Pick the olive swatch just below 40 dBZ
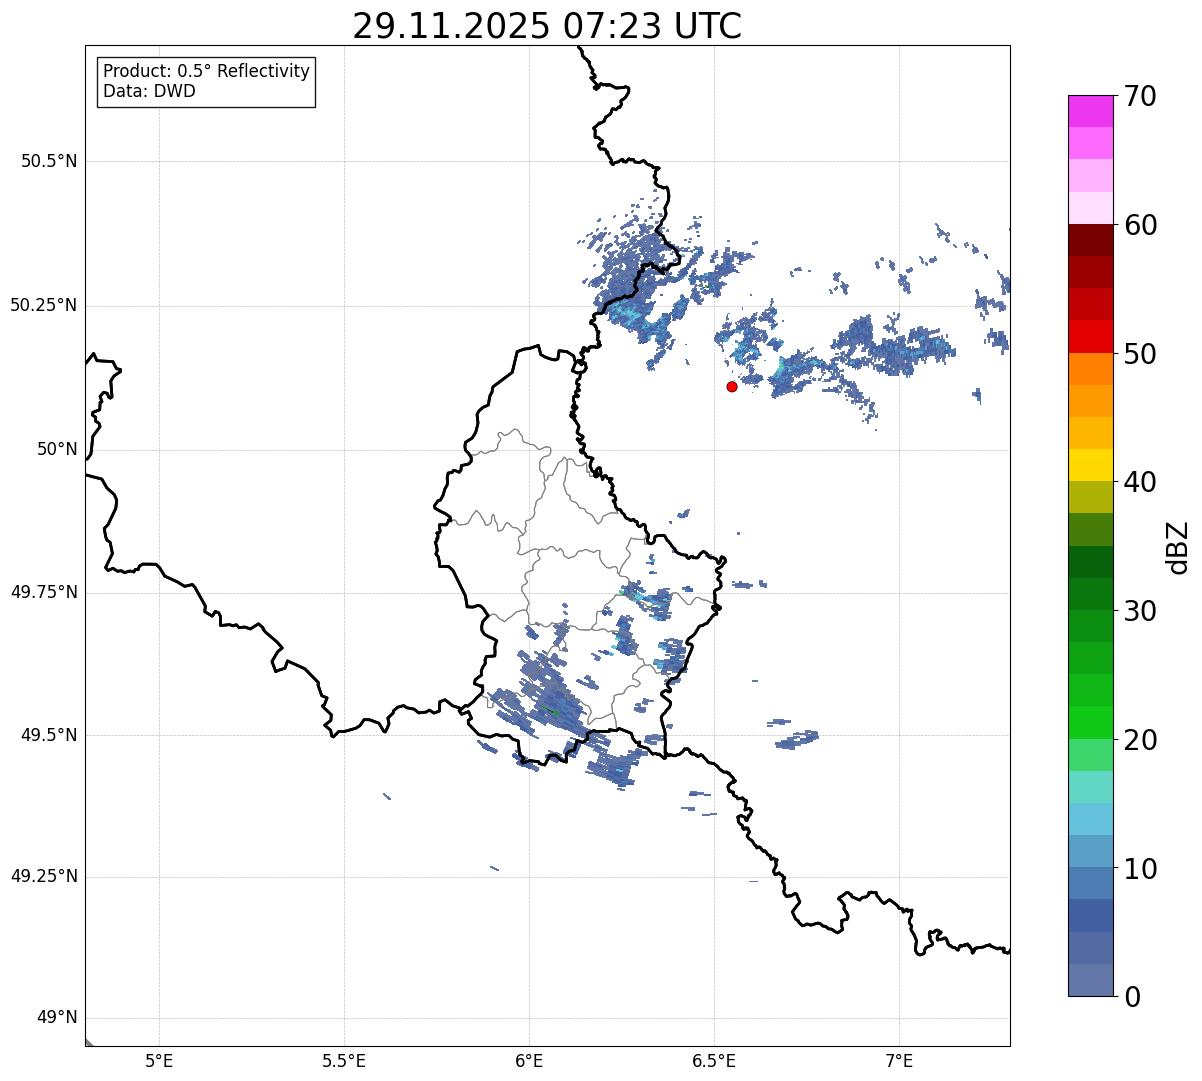Viewport: 1202px width, 1081px height. (x=1090, y=497)
